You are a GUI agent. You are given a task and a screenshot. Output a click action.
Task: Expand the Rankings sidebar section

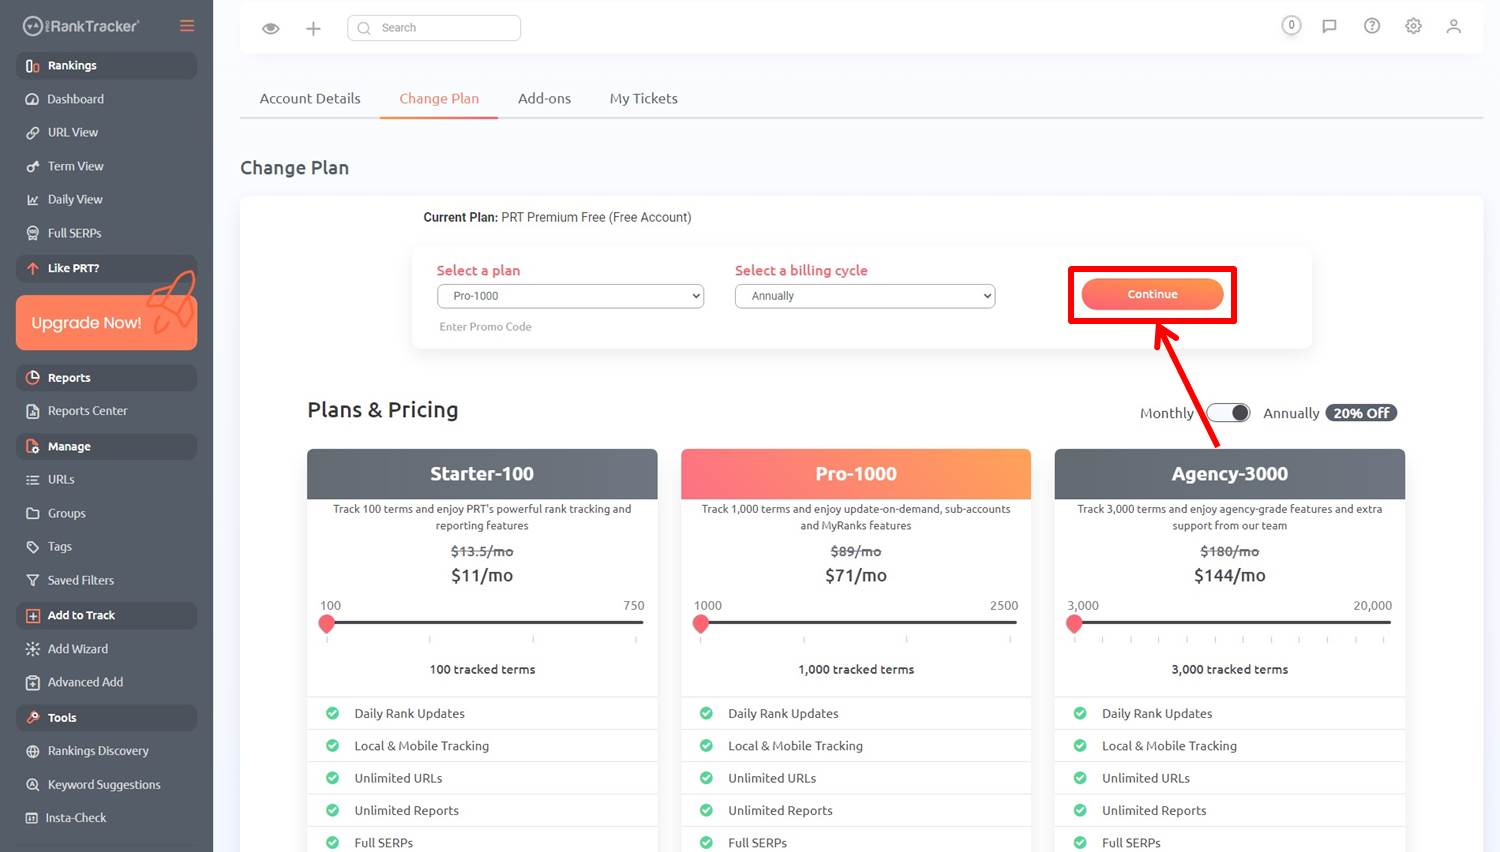coord(106,66)
